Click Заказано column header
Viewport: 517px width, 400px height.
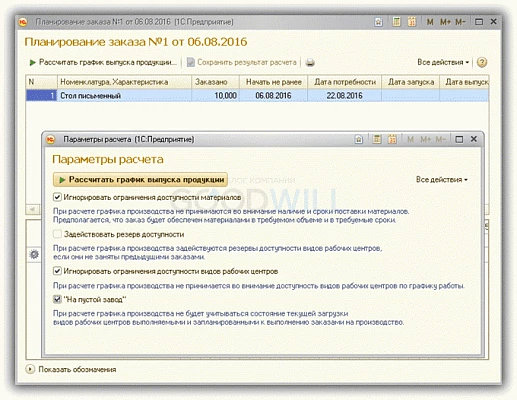point(215,82)
